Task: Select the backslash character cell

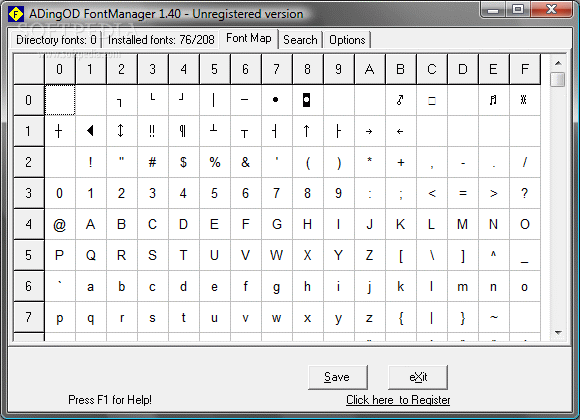Action: (432, 255)
